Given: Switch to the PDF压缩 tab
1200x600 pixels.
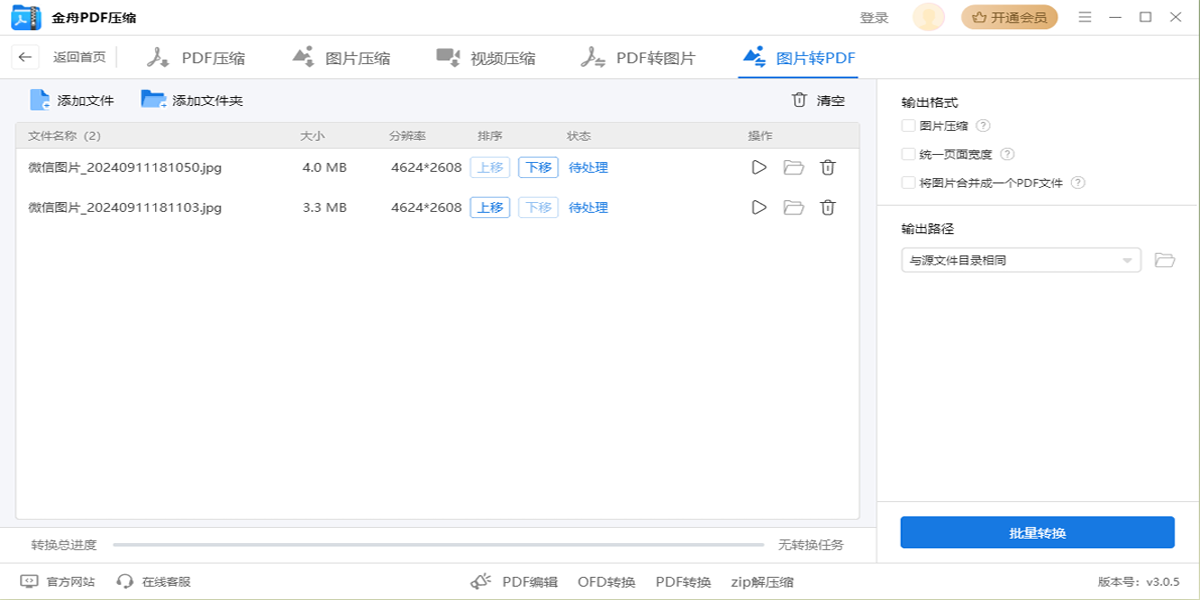Looking at the screenshot, I should point(196,57).
